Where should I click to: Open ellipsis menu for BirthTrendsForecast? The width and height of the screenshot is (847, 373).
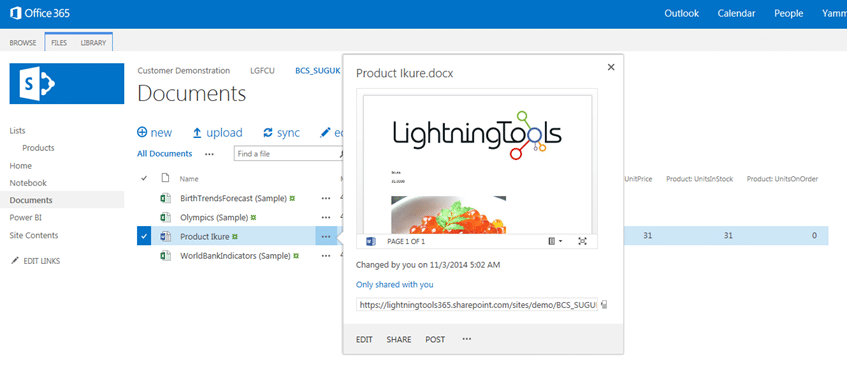[326, 198]
